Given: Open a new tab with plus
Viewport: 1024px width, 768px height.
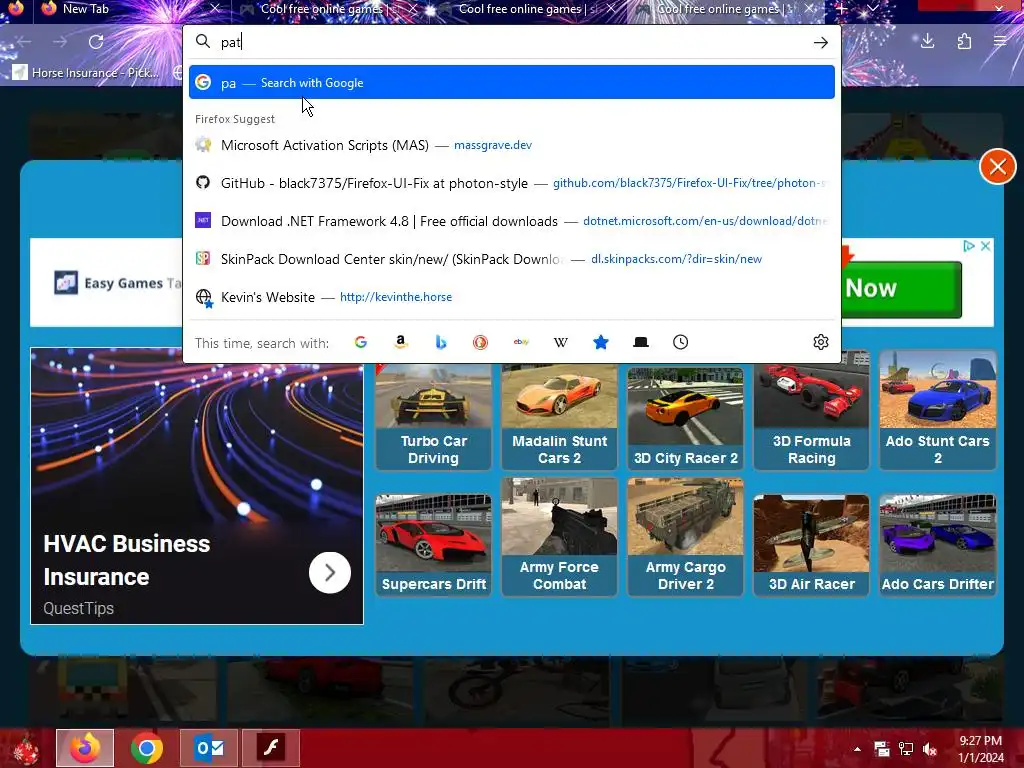Looking at the screenshot, I should (842, 8).
